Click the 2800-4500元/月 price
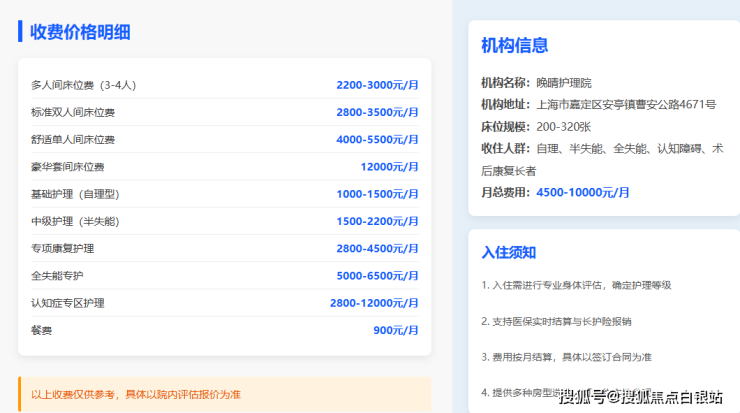The image size is (740, 413). (377, 249)
